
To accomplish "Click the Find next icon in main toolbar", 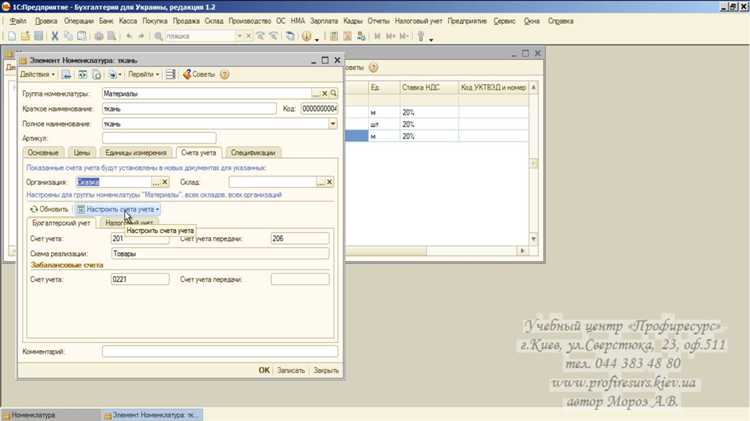I will (x=261, y=36).
